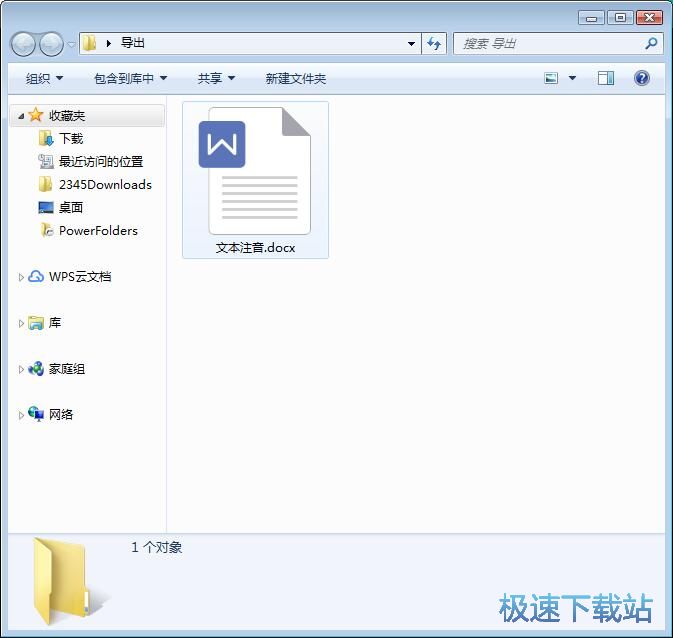Close the explorer window
The width and height of the screenshot is (673, 638).
[x=649, y=18]
